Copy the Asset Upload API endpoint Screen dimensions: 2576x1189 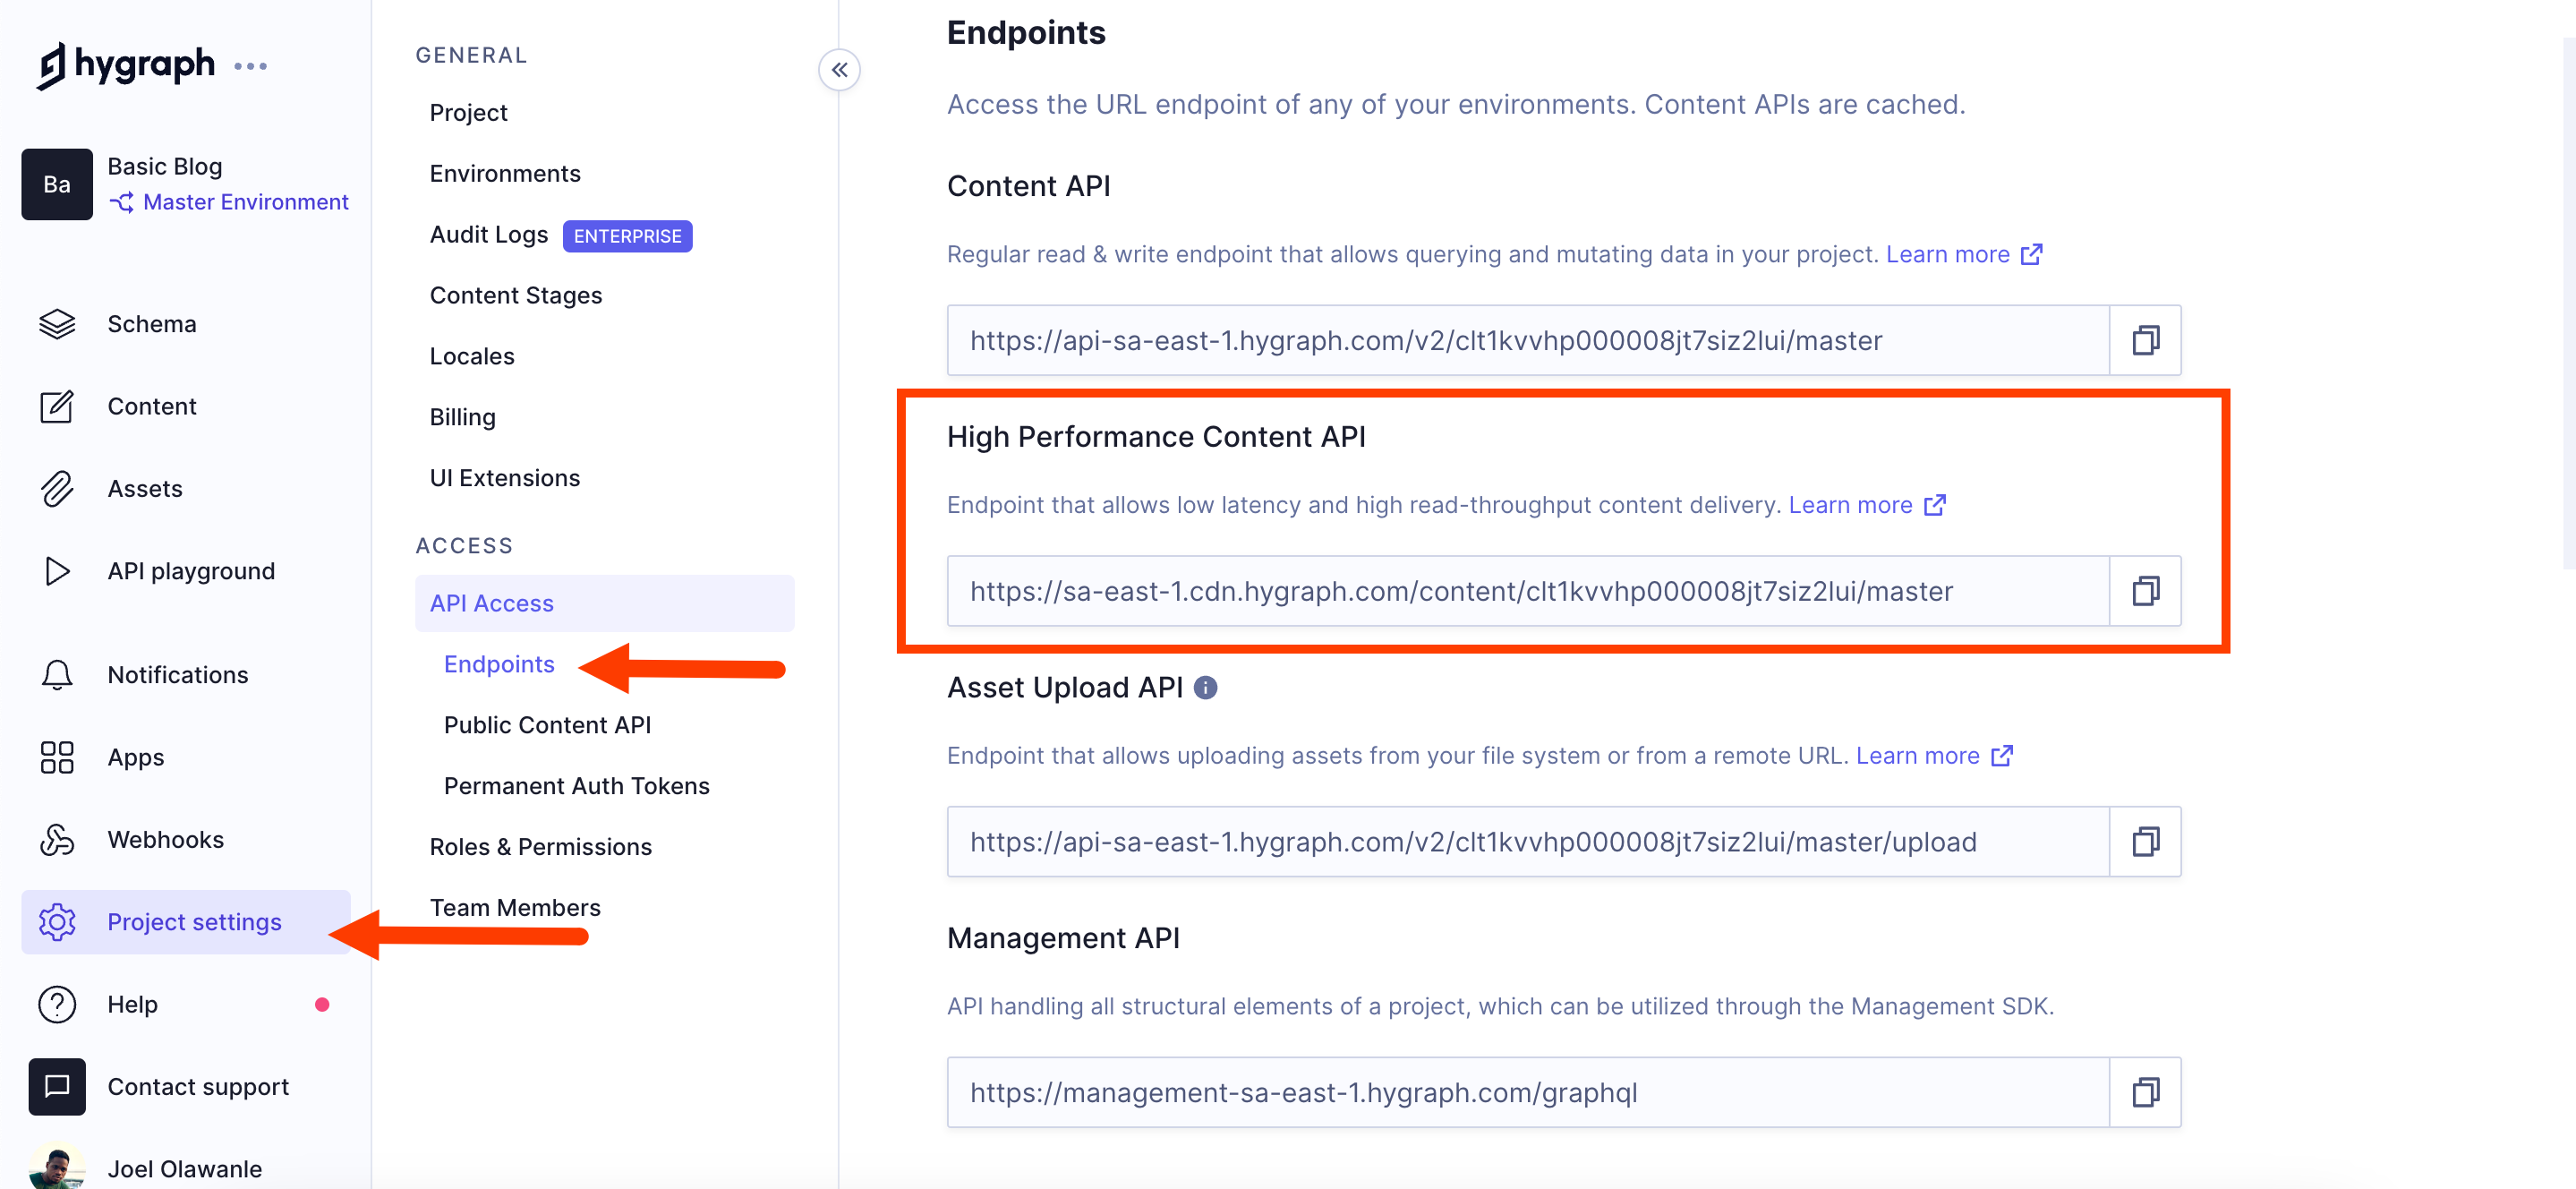[2145, 841]
